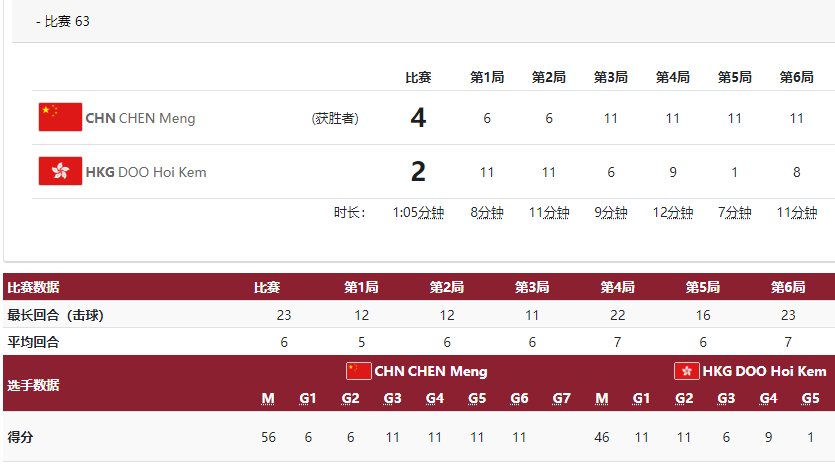This screenshot has height=470, width=835.
Task: Click the 7分钟 fifth game duration
Action: (x=734, y=213)
